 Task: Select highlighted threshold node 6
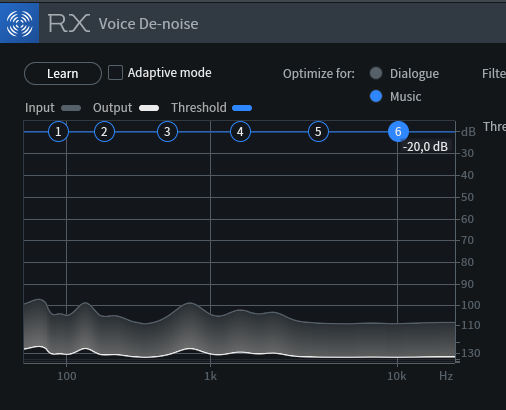pyautogui.click(x=398, y=132)
